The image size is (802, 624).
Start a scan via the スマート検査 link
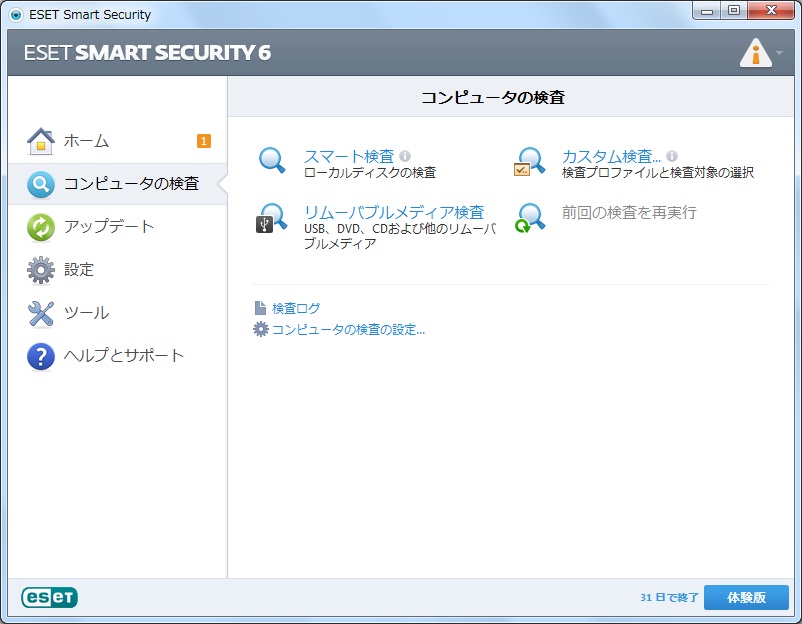pos(348,156)
